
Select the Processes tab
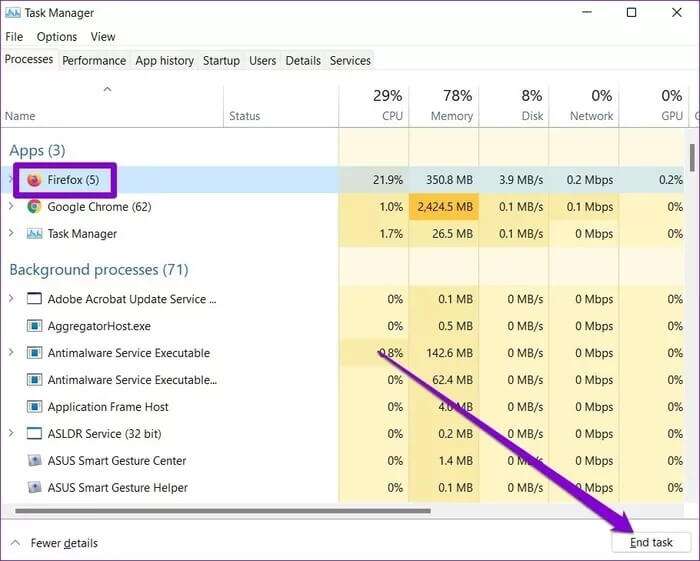click(29, 59)
